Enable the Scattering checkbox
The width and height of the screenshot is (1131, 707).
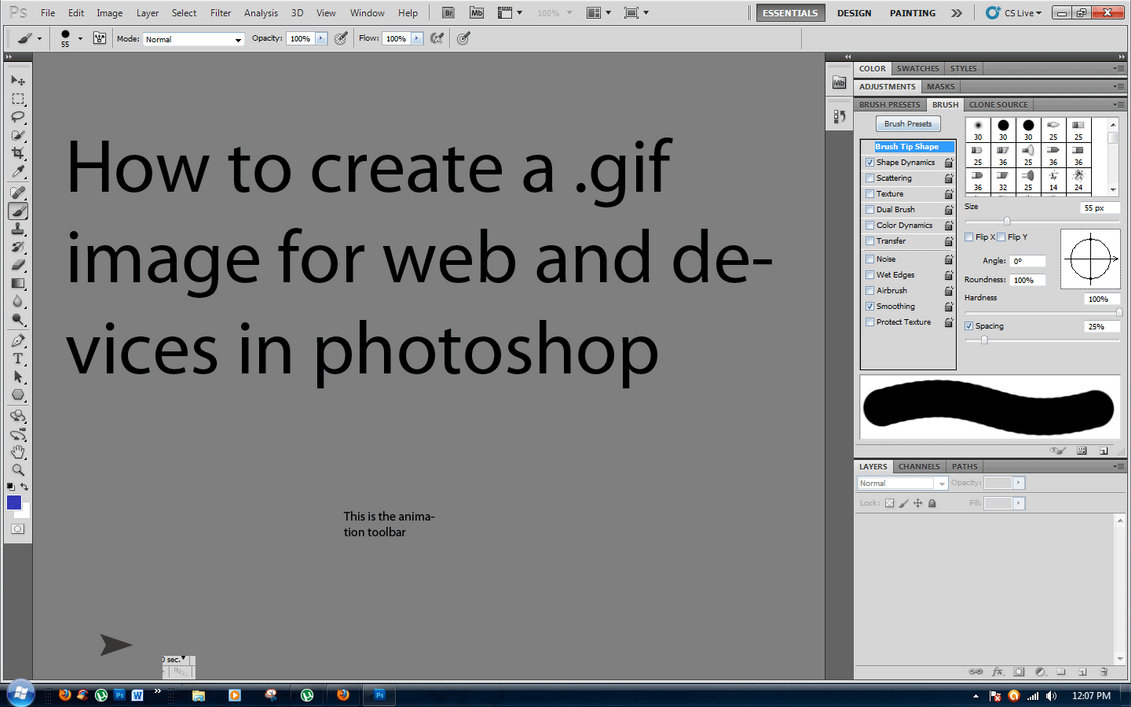[x=870, y=178]
